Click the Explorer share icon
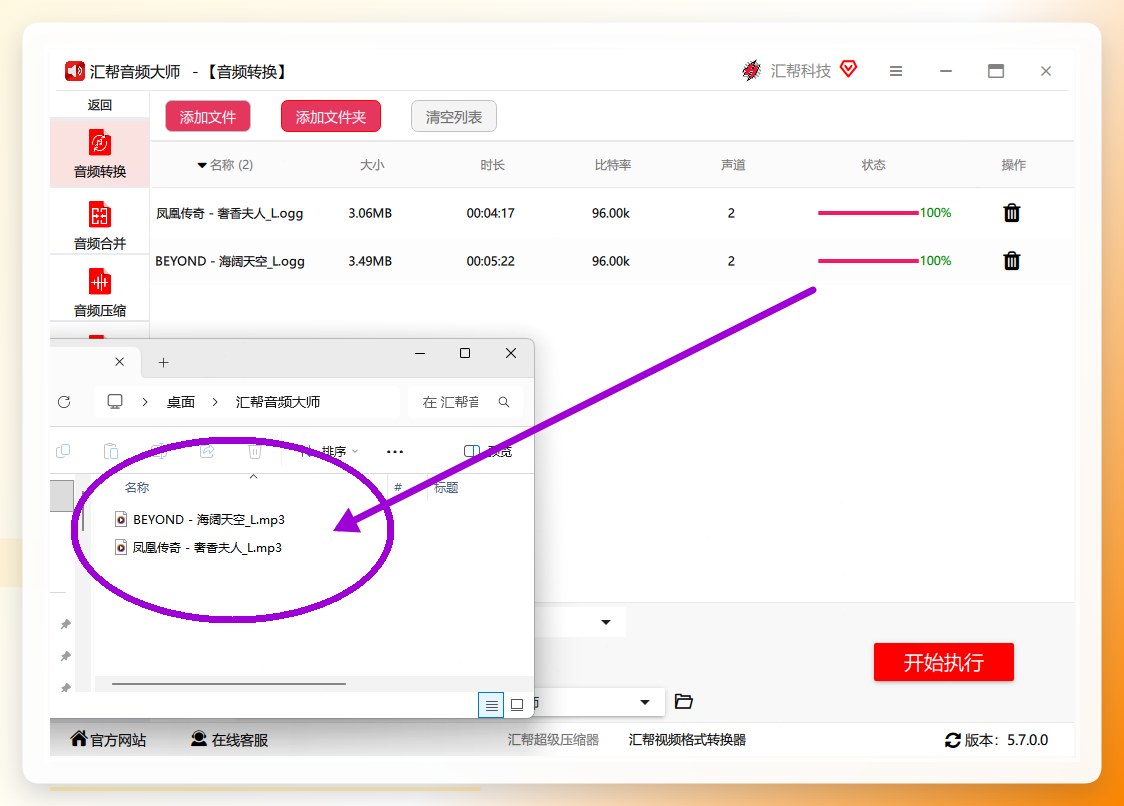 207,451
